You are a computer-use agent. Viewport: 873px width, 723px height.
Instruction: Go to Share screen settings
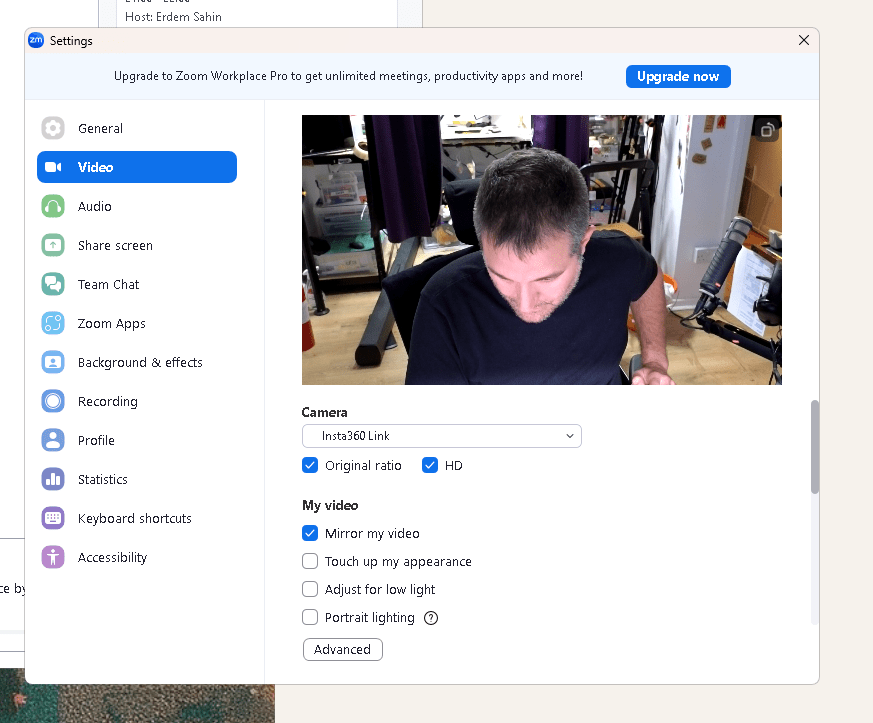(137, 245)
